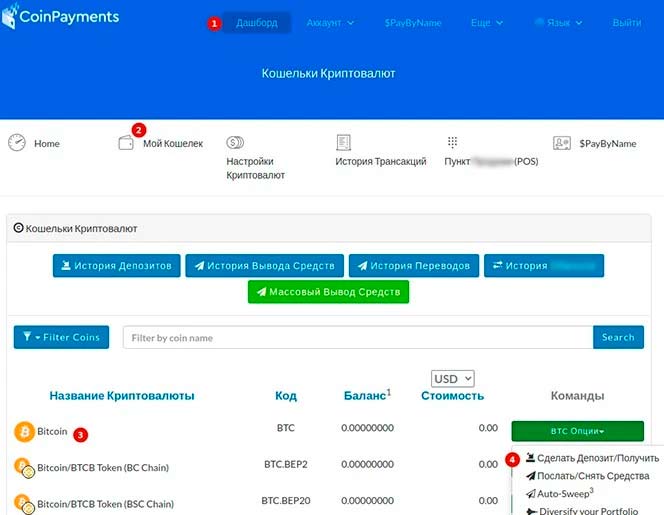Click the Bitcoin BEP2 token icon
This screenshot has height=515, width=664.
point(23,467)
